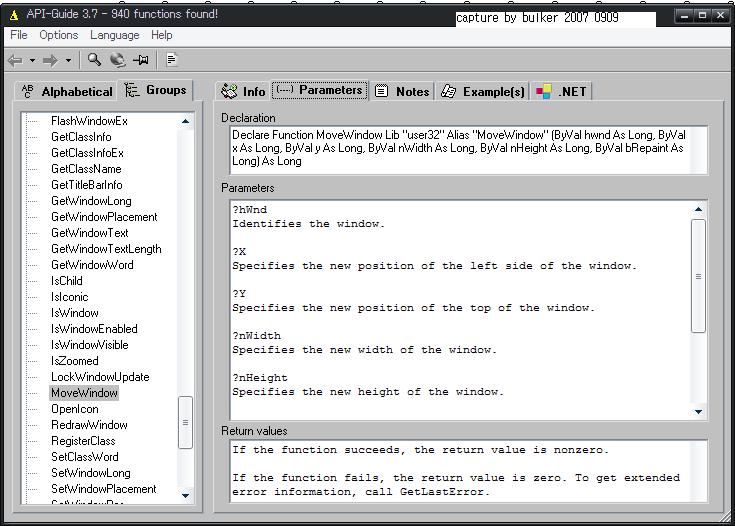Click the document page toolbar icon
The width and height of the screenshot is (735, 526).
tap(172, 60)
